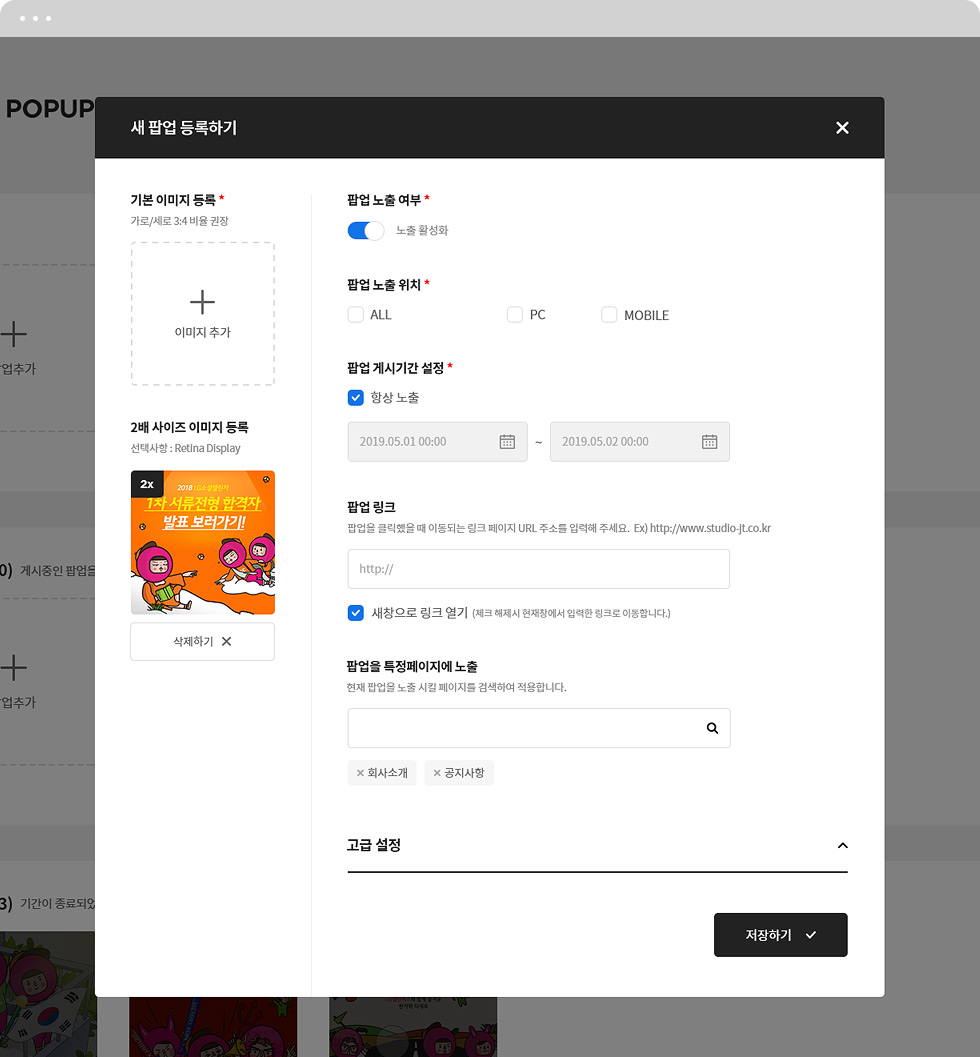Image resolution: width=980 pixels, height=1057 pixels.
Task: Close the 새 팝업 등록하기 dialog
Action: [842, 128]
